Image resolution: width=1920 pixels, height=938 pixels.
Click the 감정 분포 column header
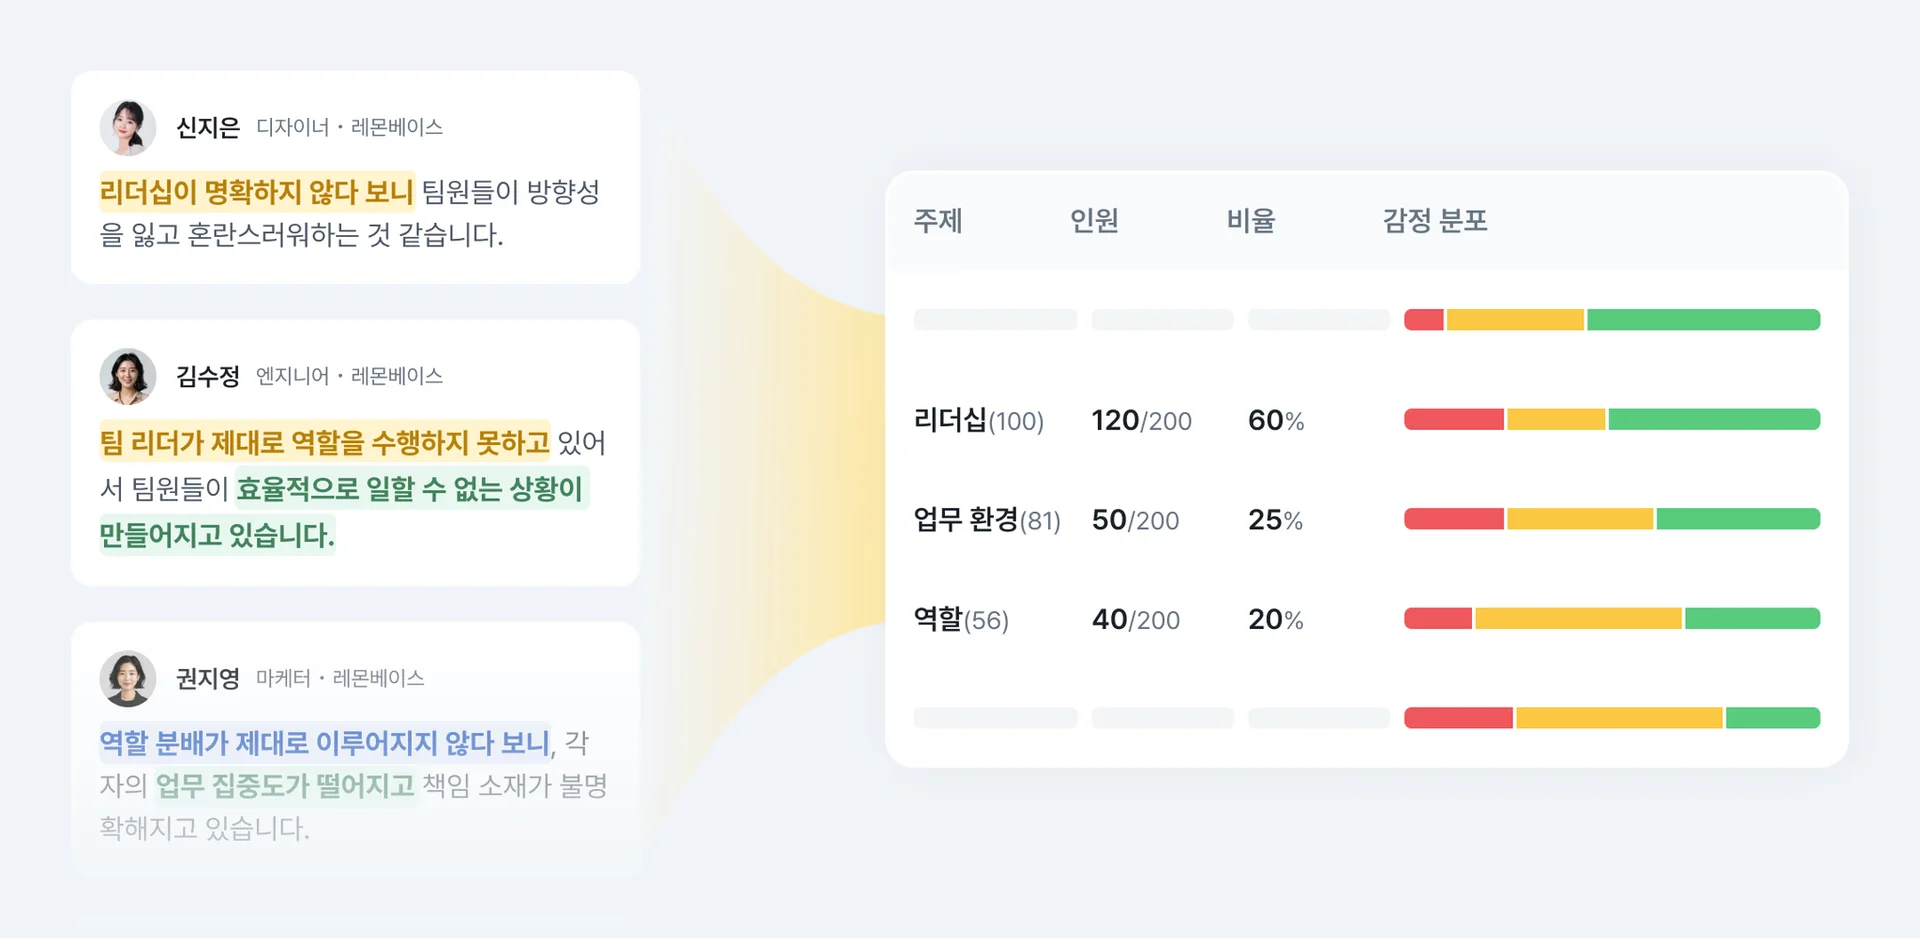coord(1435,221)
